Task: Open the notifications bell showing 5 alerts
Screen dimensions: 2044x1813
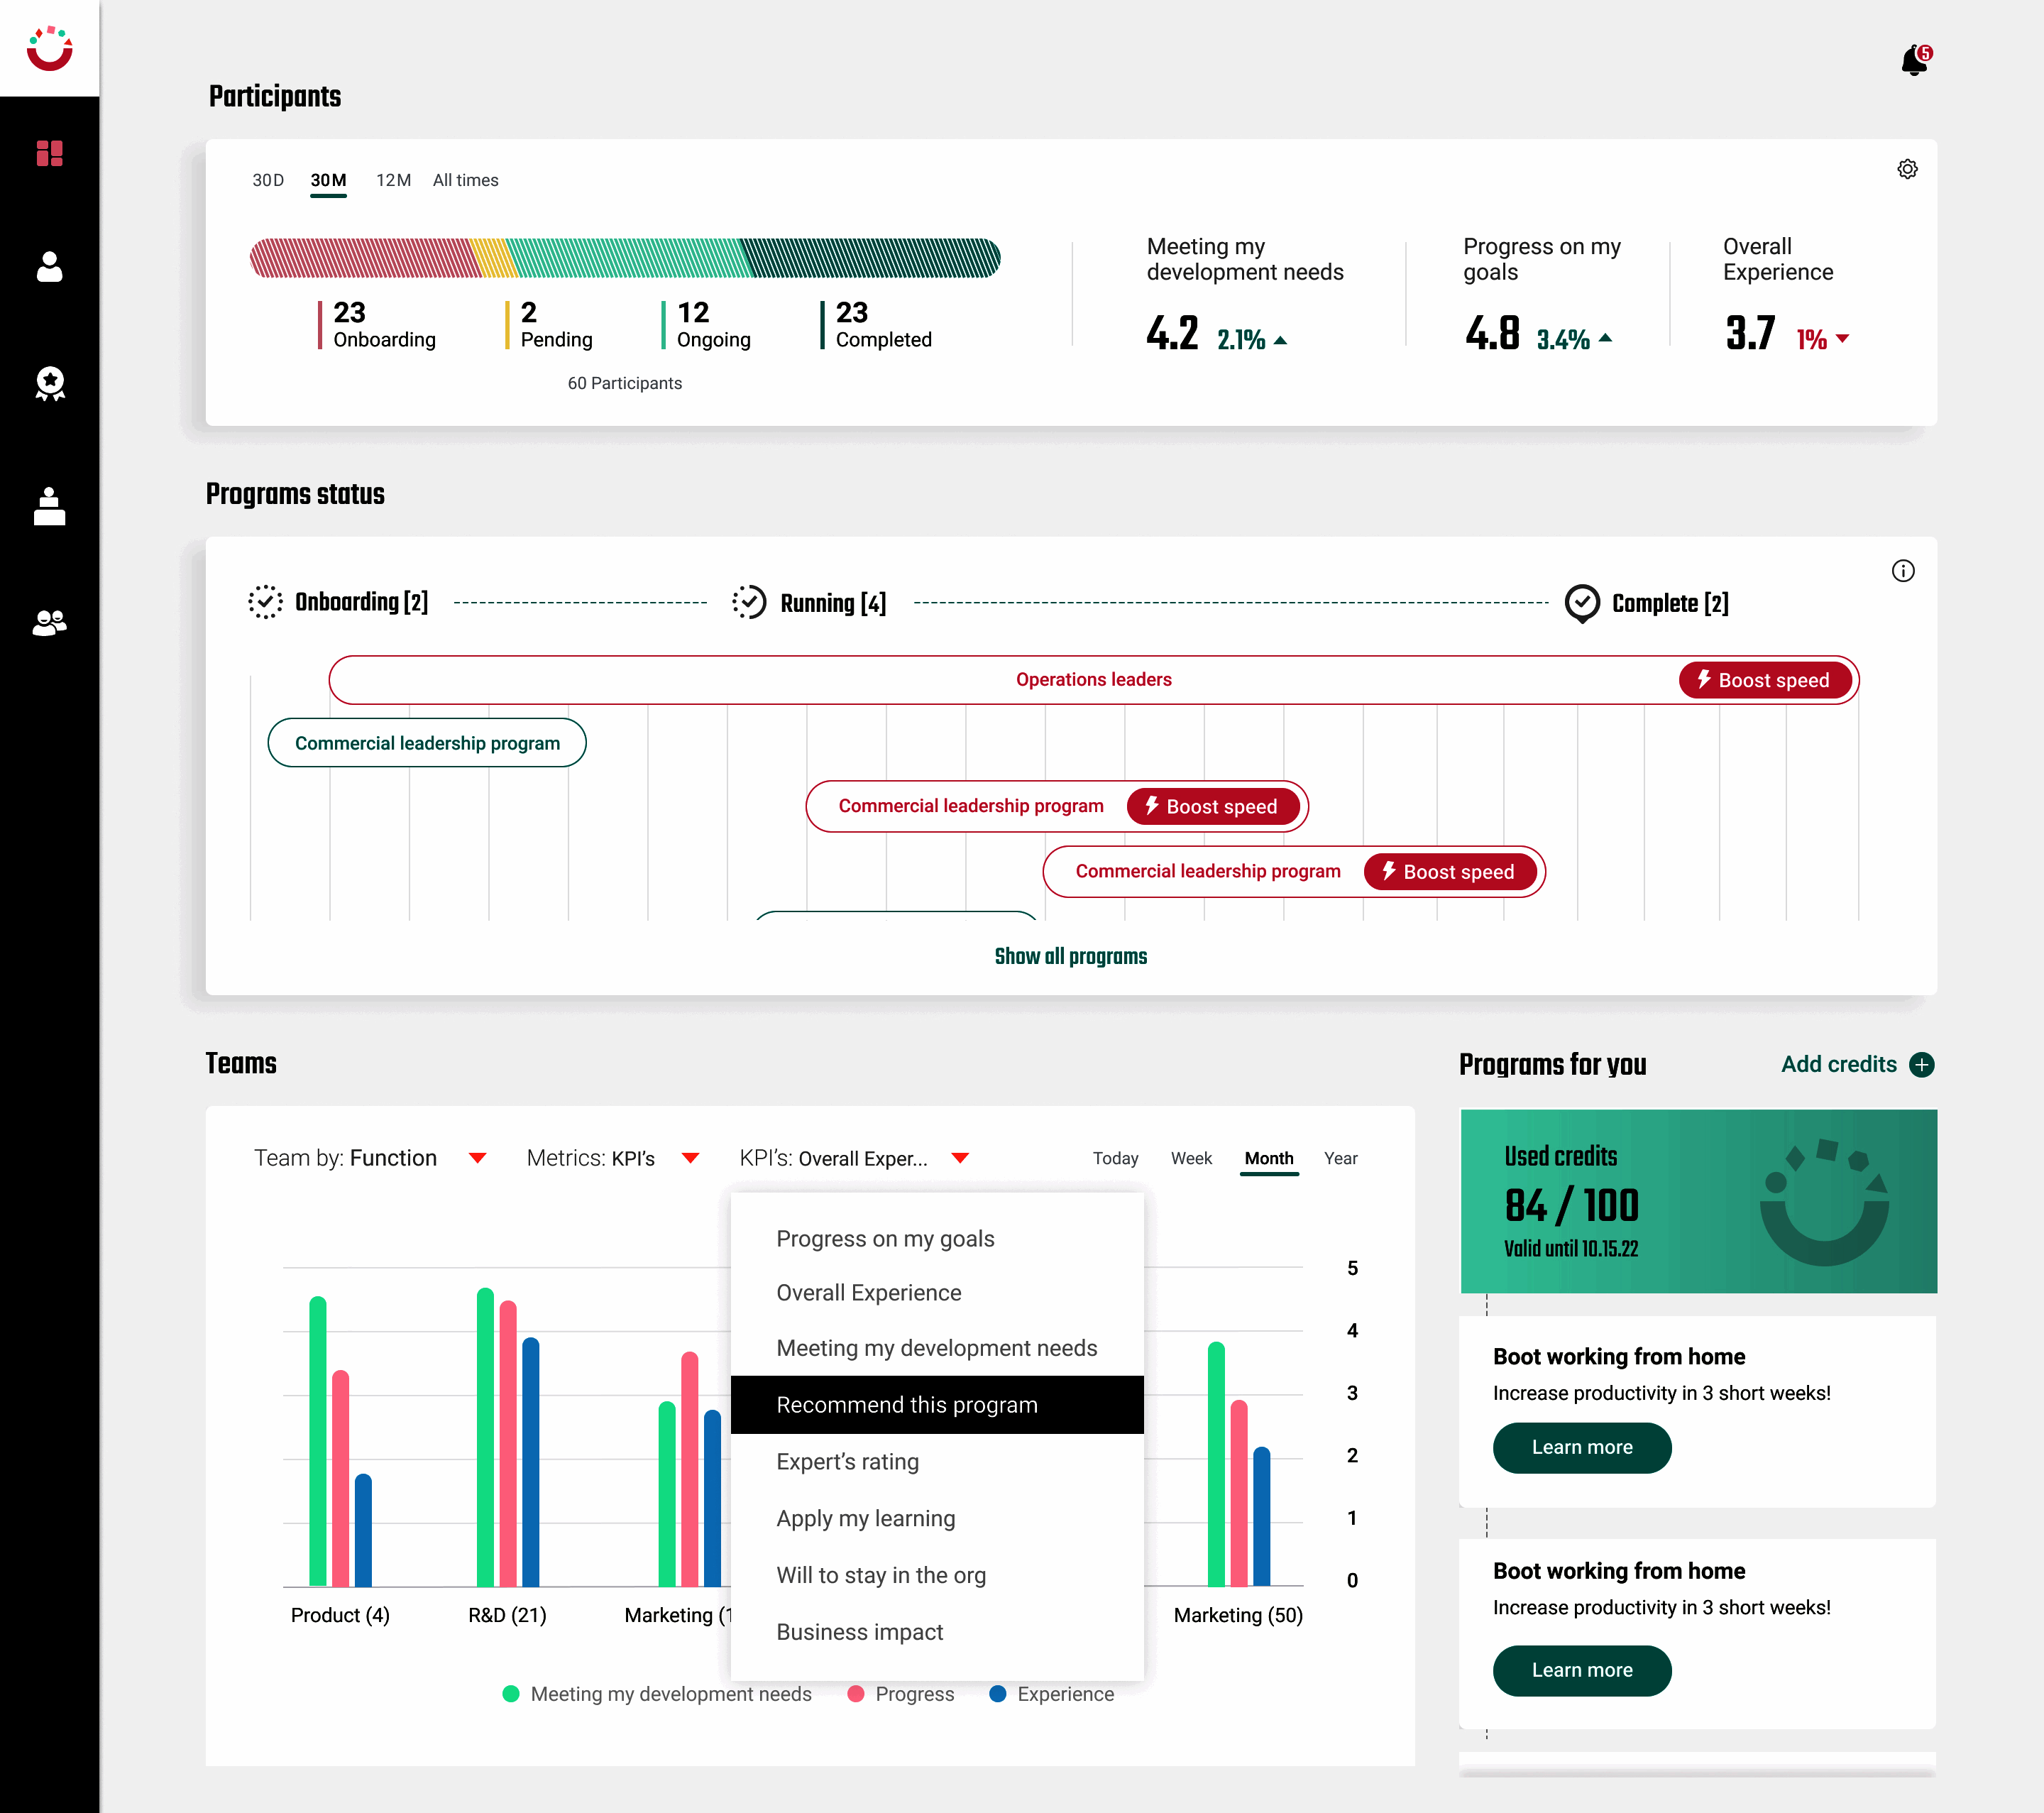Action: (1913, 58)
